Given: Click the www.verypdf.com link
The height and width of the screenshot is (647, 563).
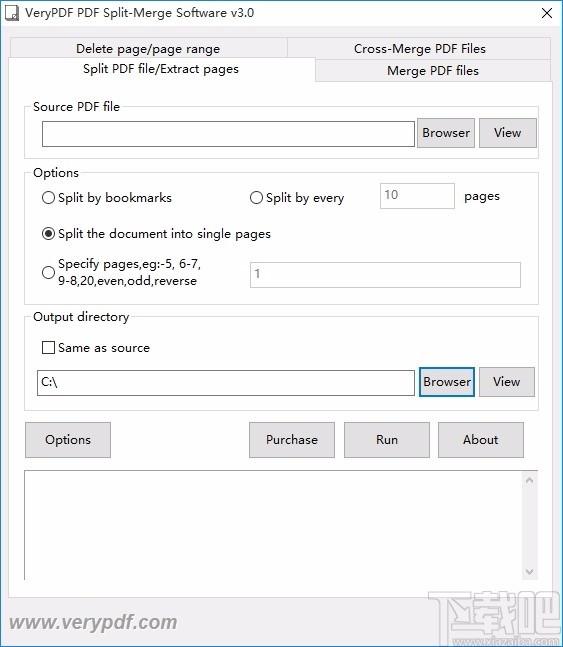Looking at the screenshot, I should coord(93,623).
